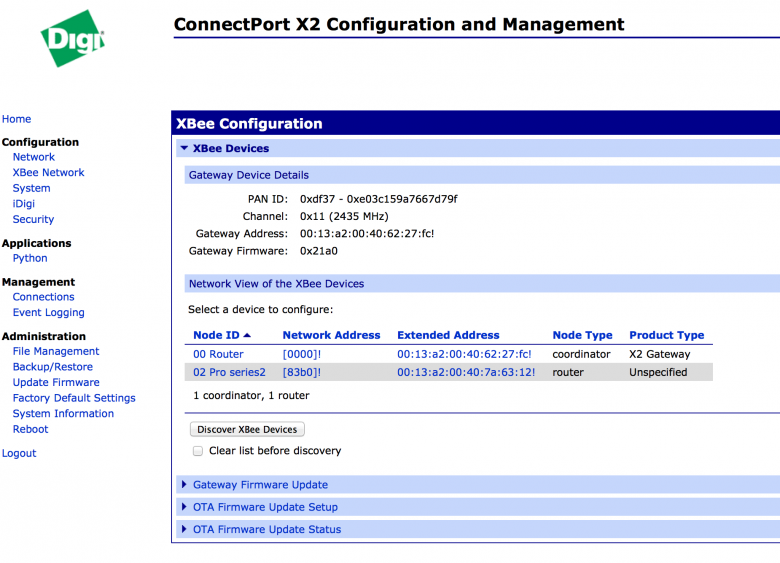Click network address [83b0]!

click(x=302, y=373)
